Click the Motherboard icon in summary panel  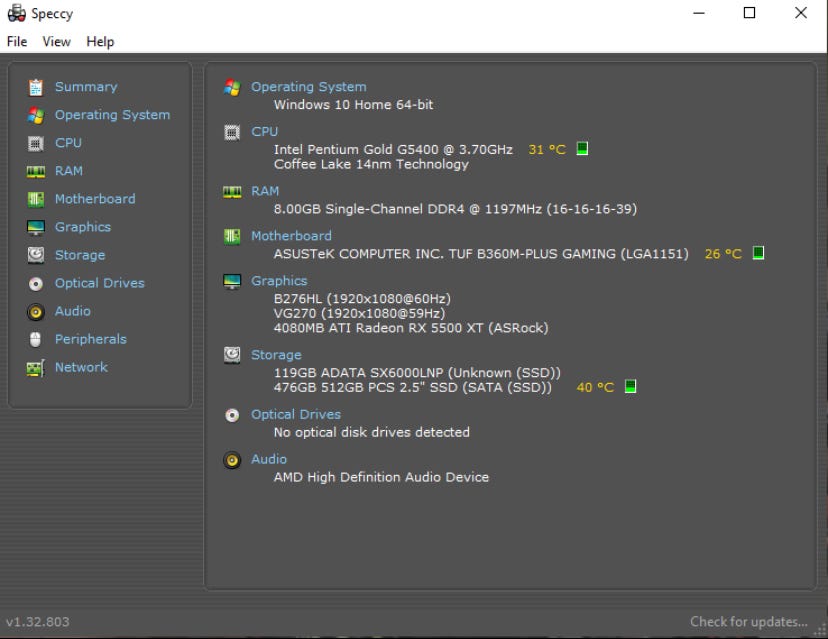point(232,236)
